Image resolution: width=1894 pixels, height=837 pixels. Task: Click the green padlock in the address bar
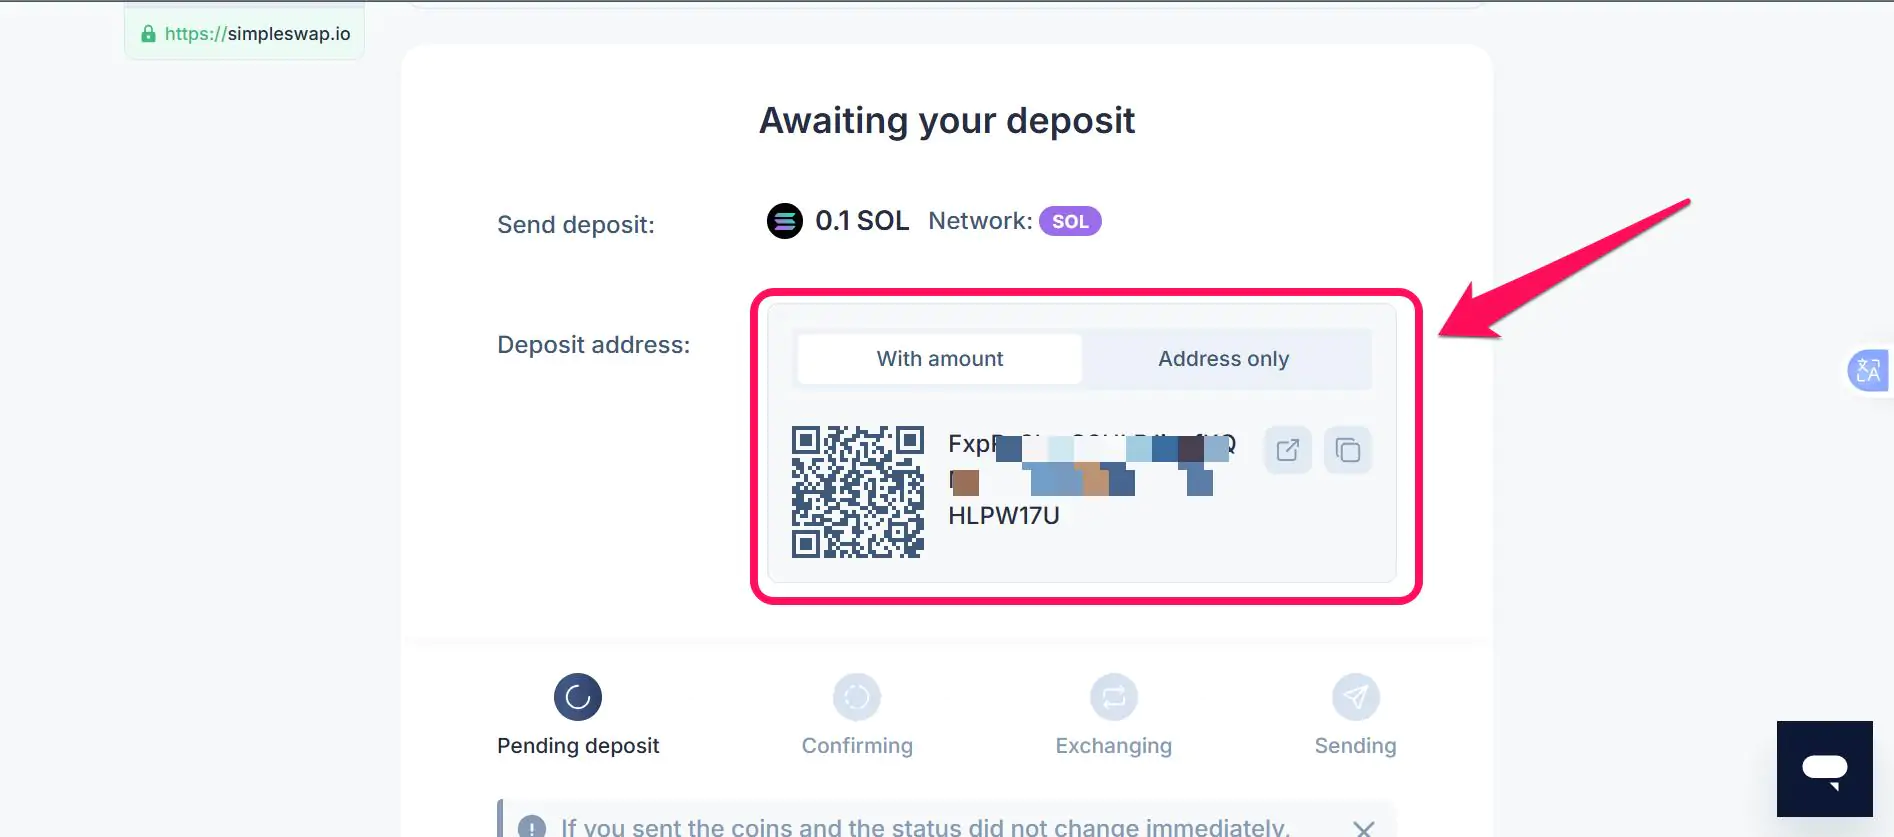tap(148, 33)
